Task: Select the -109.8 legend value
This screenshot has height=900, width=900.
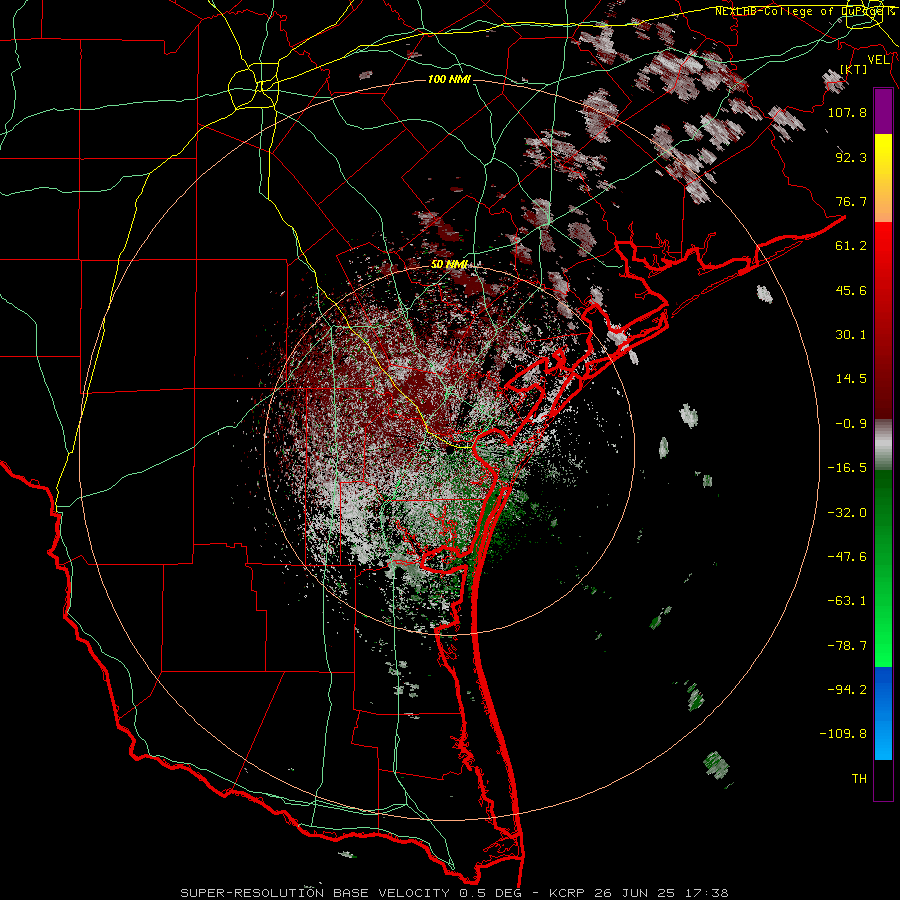Action: pos(843,734)
